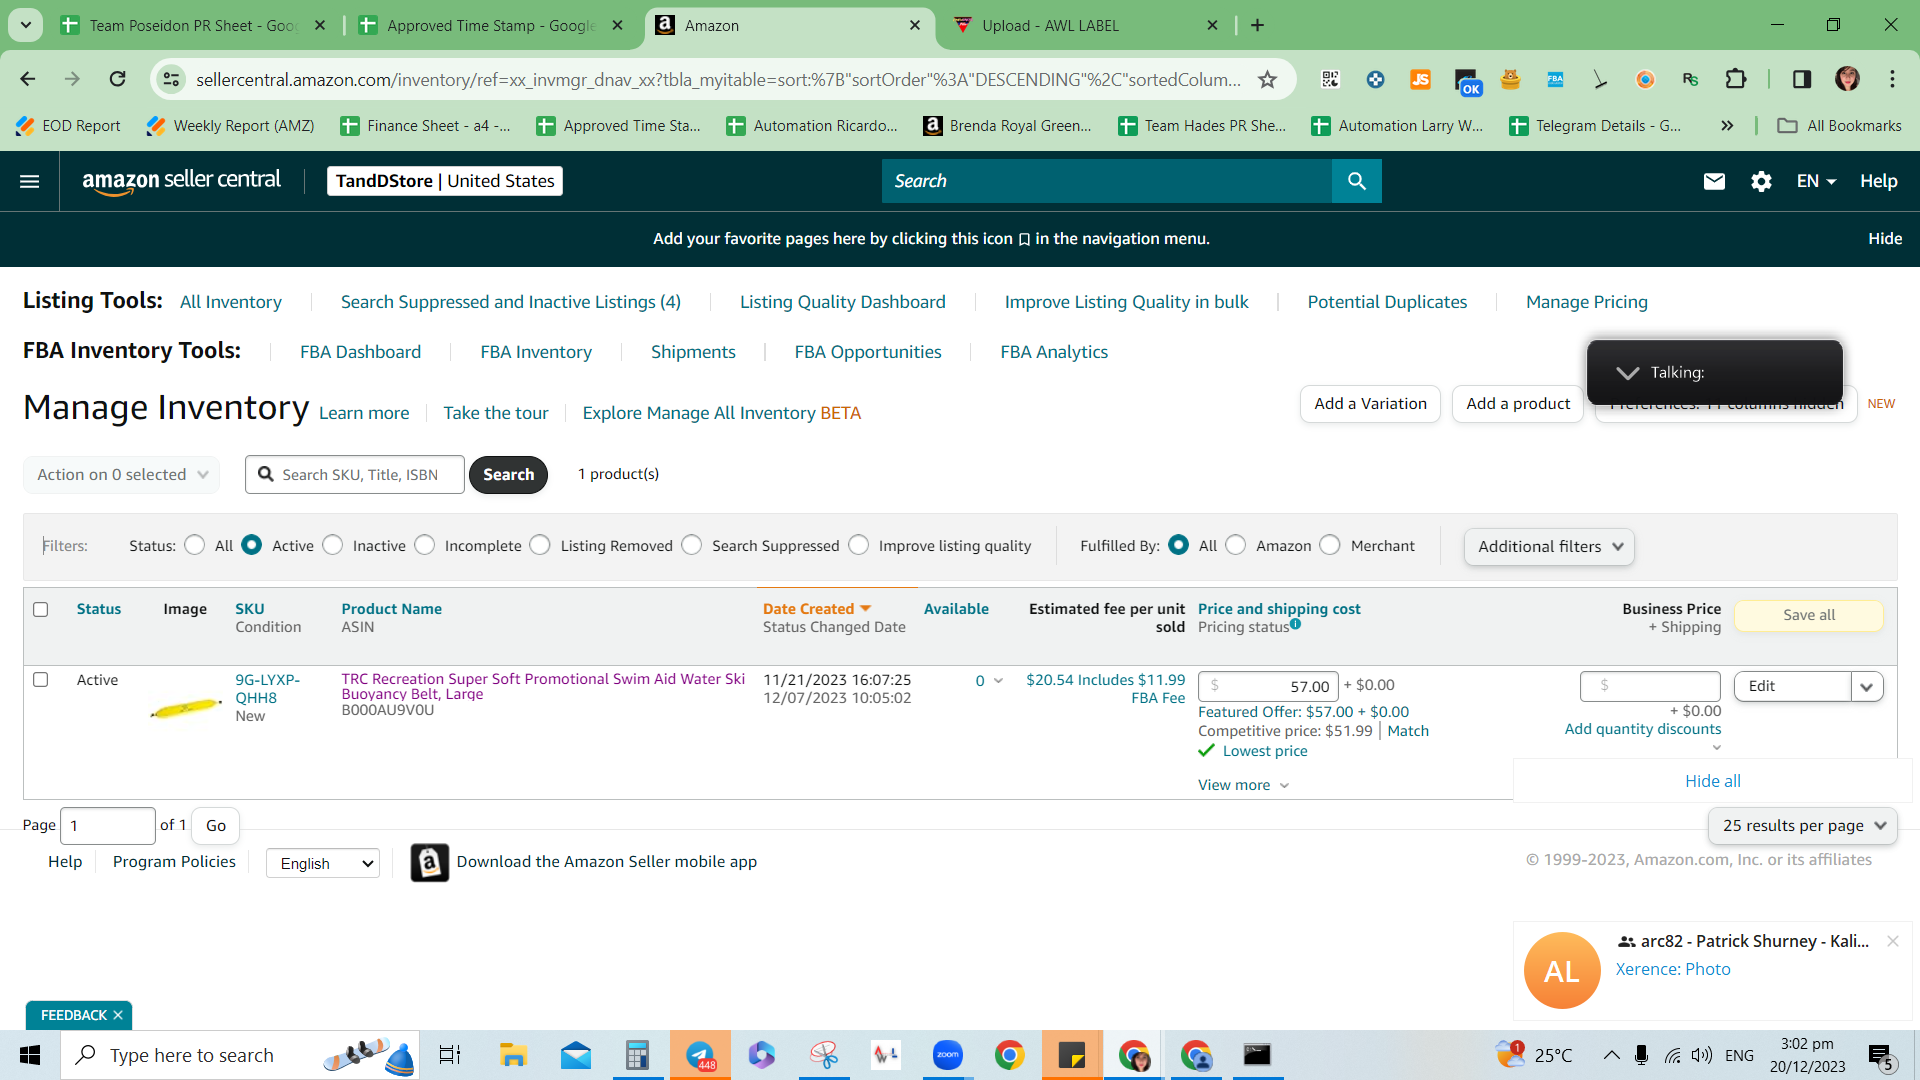The width and height of the screenshot is (1920, 1080).
Task: Click the Add a Variation button
Action: click(1370, 404)
